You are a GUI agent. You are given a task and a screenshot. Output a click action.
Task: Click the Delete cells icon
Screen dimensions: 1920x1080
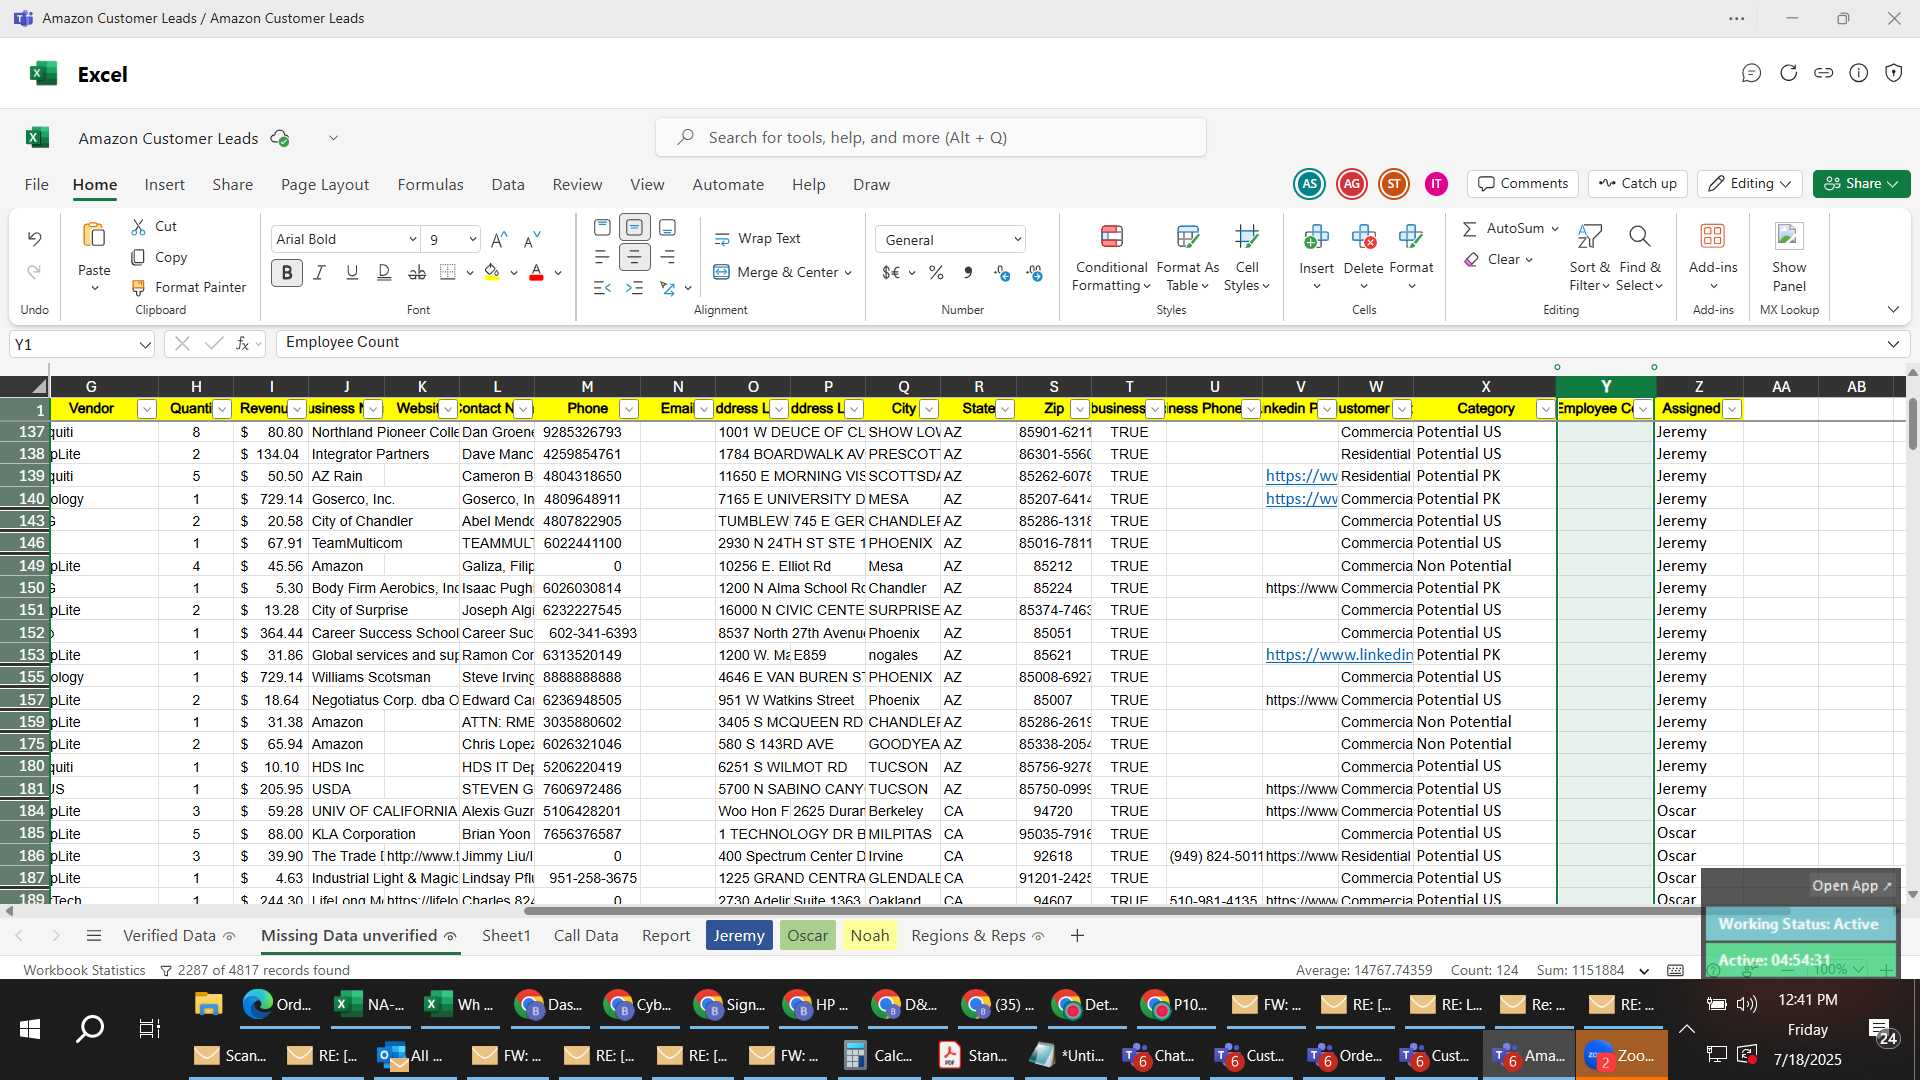click(x=1363, y=237)
